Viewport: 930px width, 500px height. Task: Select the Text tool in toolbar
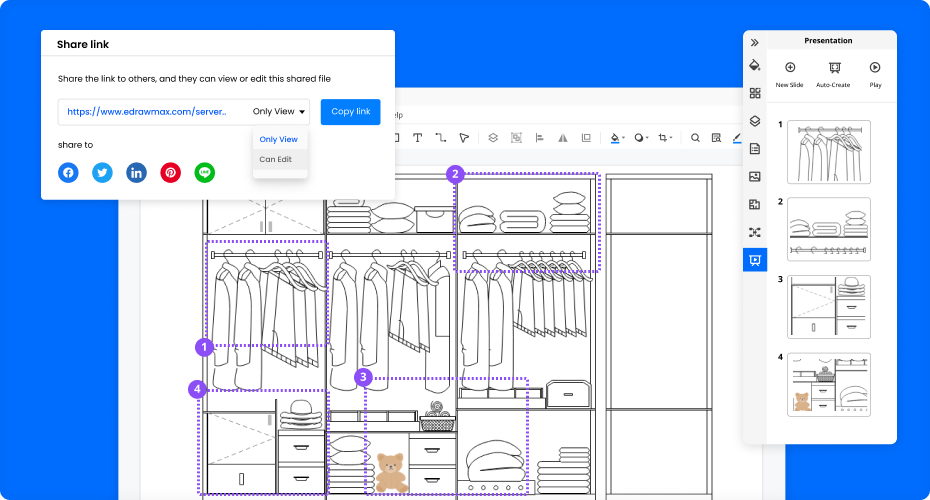(x=417, y=138)
